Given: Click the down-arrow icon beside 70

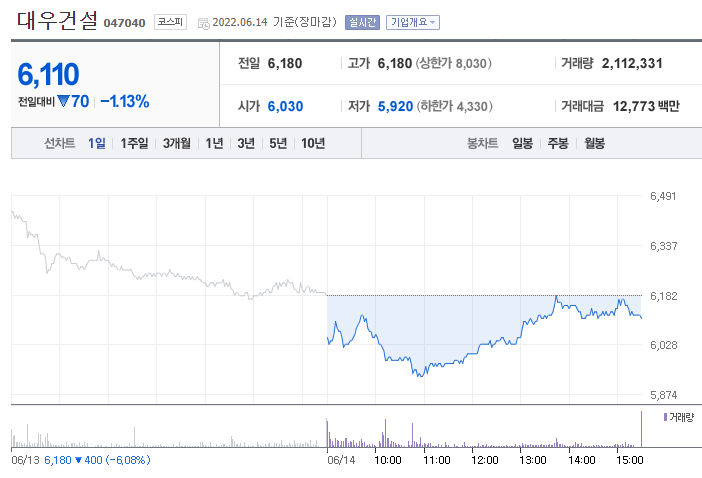Looking at the screenshot, I should (x=64, y=101).
